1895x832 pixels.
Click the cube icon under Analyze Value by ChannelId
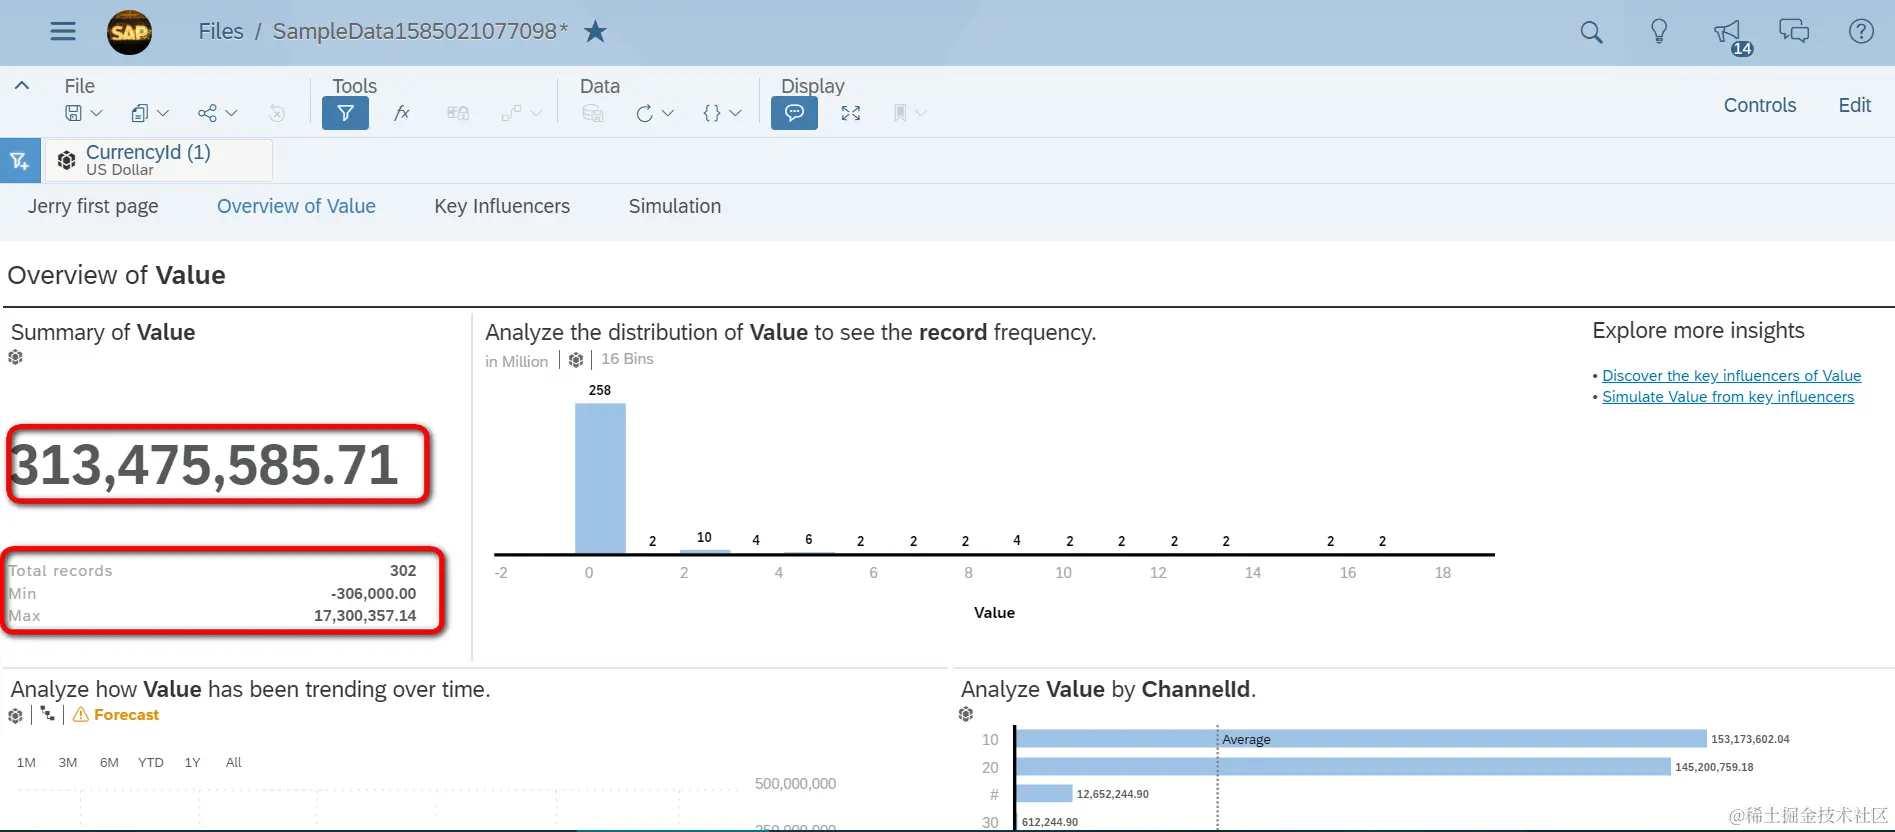[966, 714]
